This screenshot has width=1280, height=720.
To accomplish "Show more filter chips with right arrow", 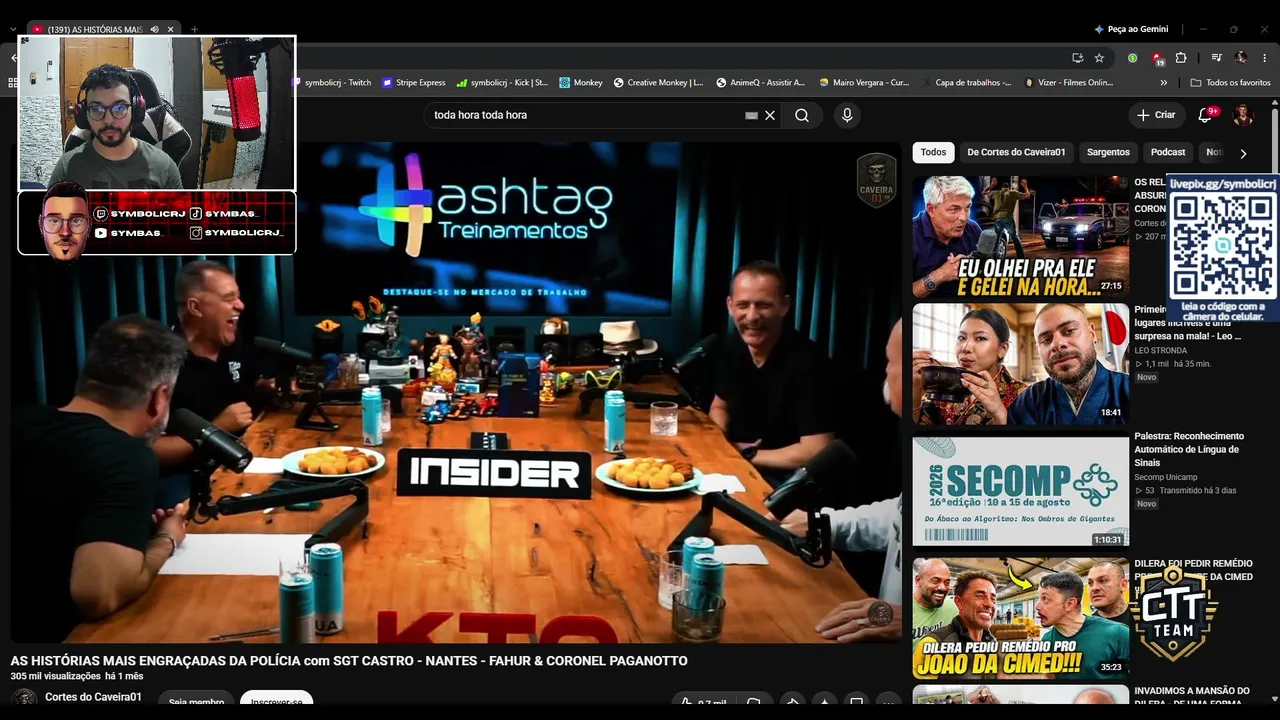I will [x=1243, y=153].
